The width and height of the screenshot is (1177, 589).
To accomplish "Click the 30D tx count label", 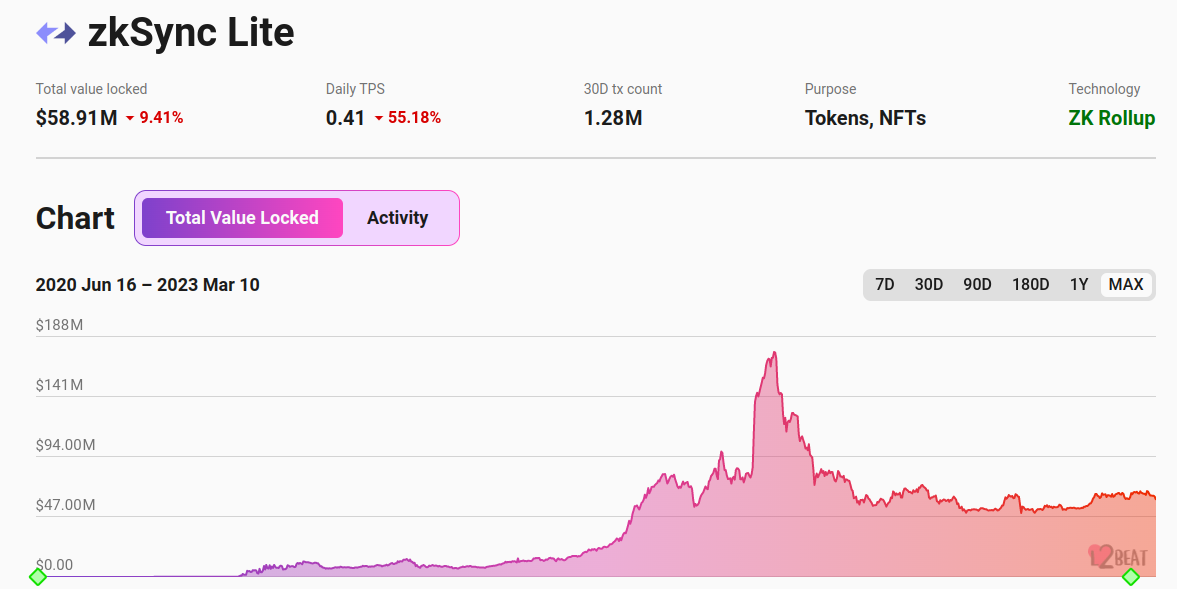I will pyautogui.click(x=623, y=89).
